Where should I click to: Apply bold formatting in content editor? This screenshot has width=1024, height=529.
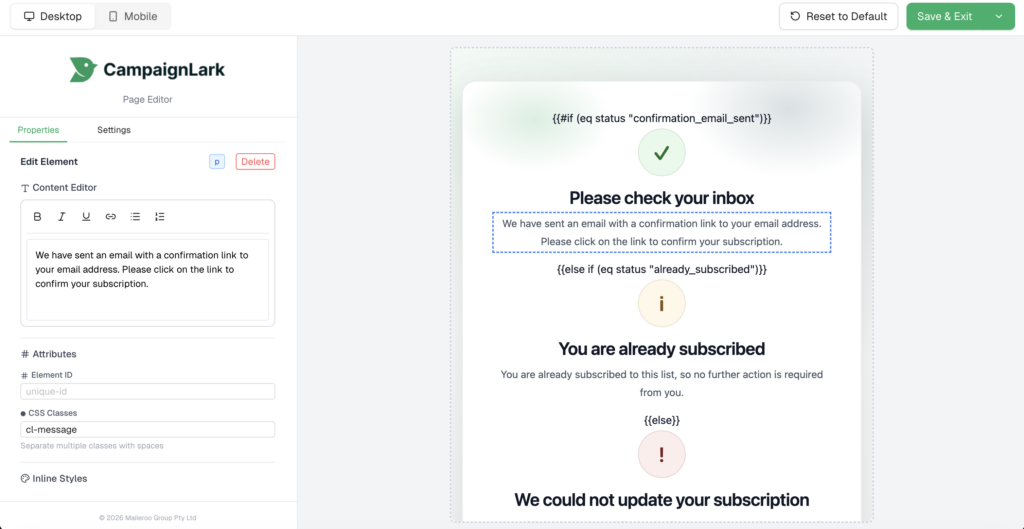[x=38, y=217]
